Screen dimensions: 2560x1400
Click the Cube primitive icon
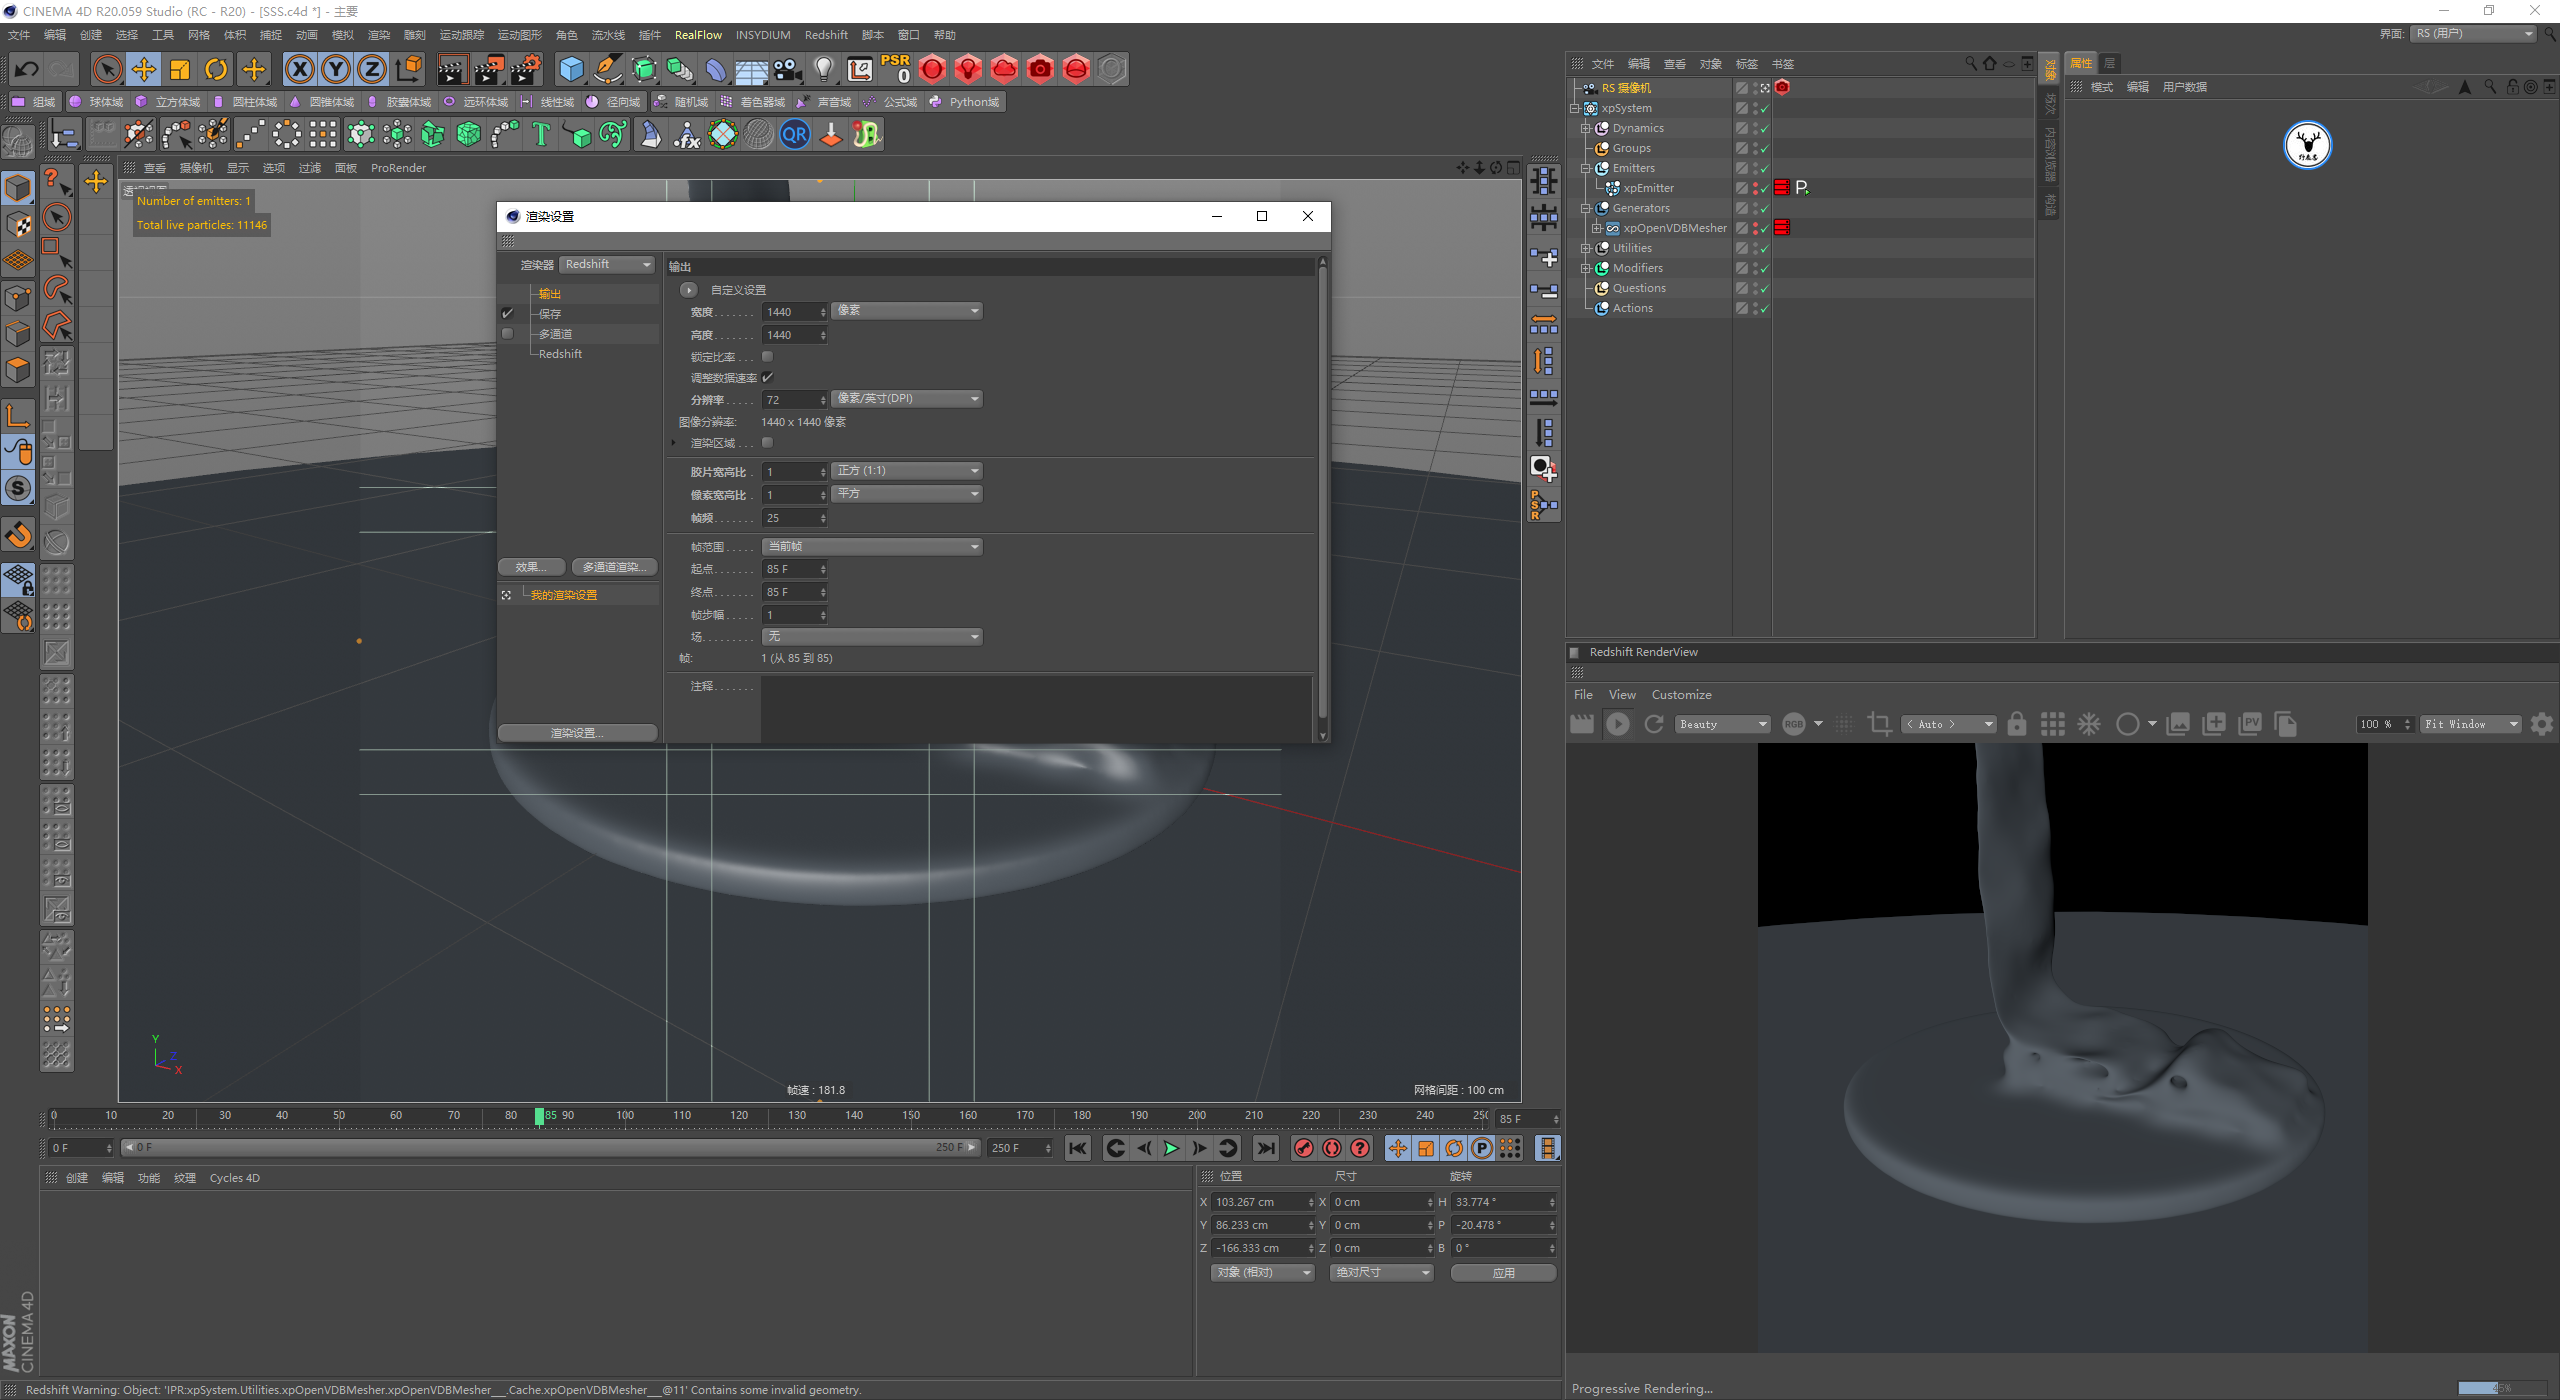(x=571, y=69)
